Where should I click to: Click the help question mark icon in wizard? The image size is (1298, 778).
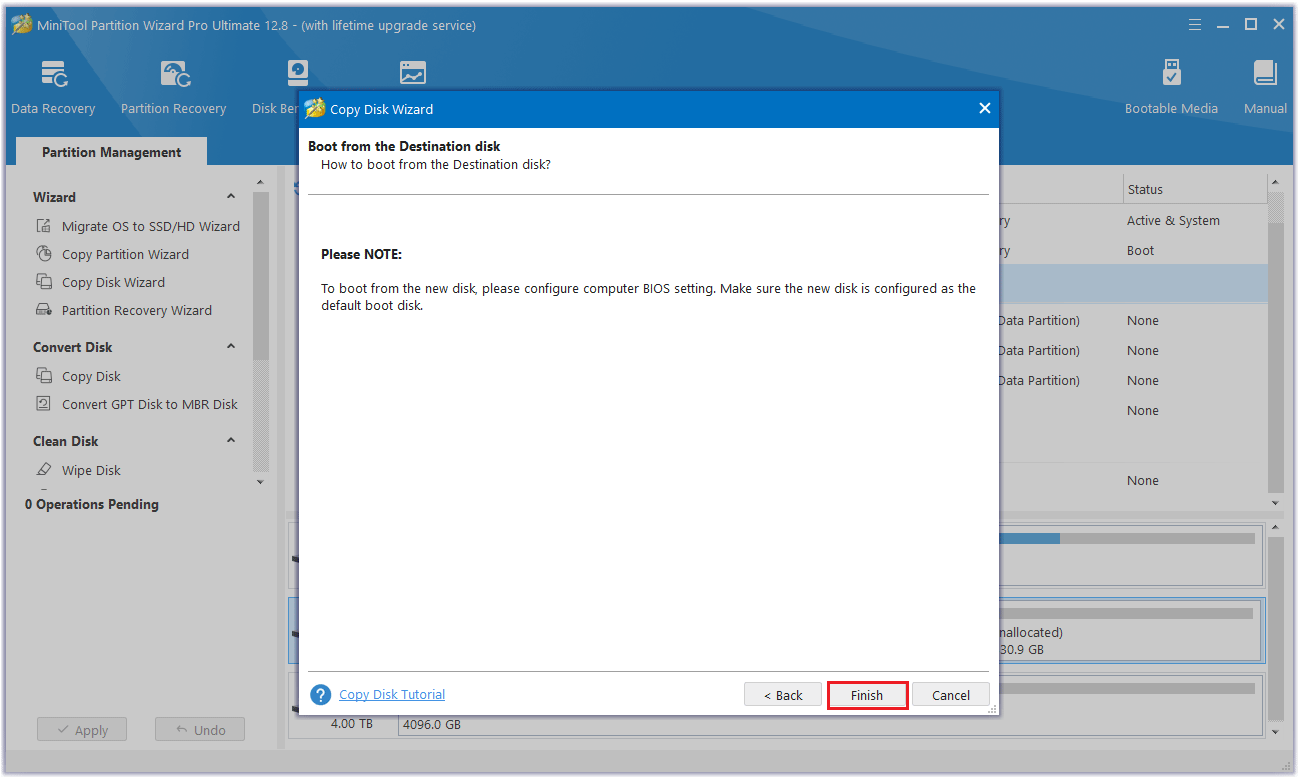coord(320,695)
